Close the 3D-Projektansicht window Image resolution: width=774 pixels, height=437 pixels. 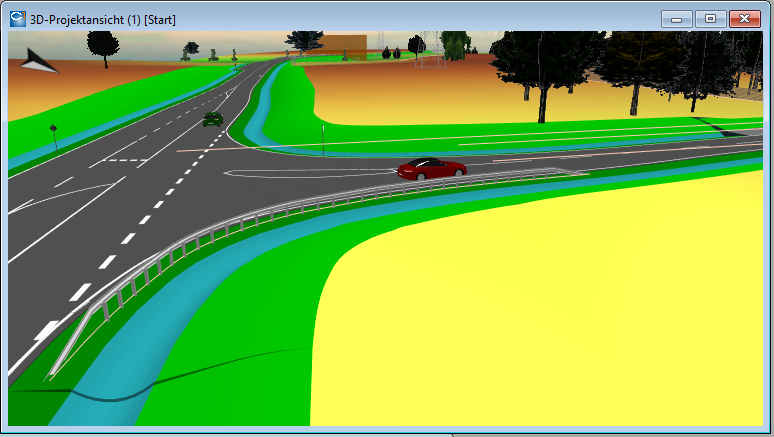point(744,19)
